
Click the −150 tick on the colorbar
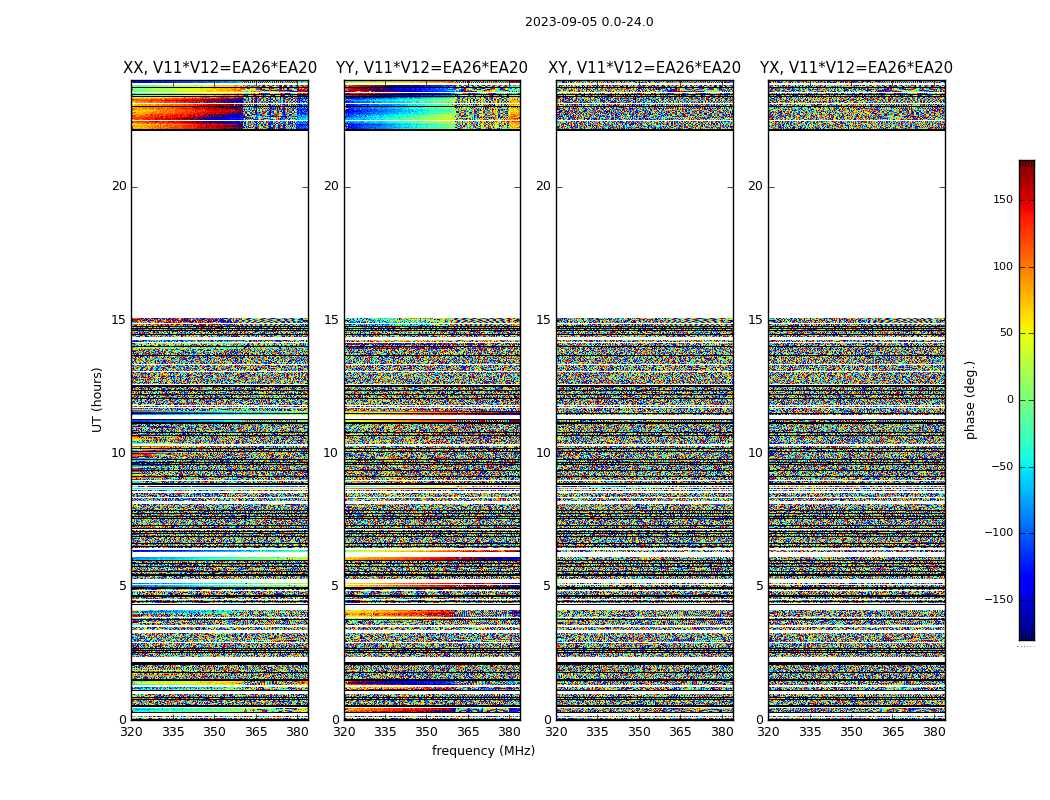pyautogui.click(x=999, y=600)
